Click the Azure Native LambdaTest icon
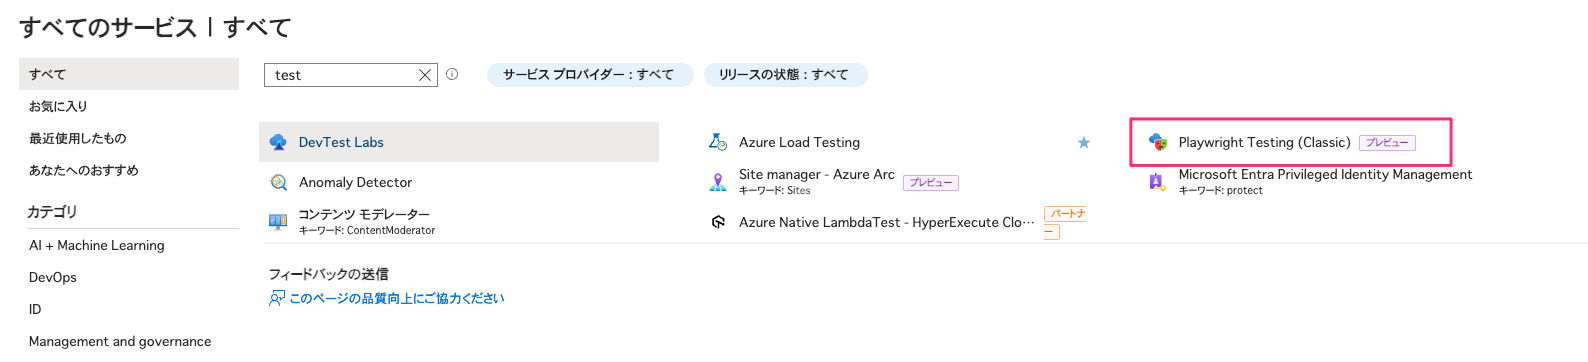The height and width of the screenshot is (362, 1588). (x=718, y=222)
